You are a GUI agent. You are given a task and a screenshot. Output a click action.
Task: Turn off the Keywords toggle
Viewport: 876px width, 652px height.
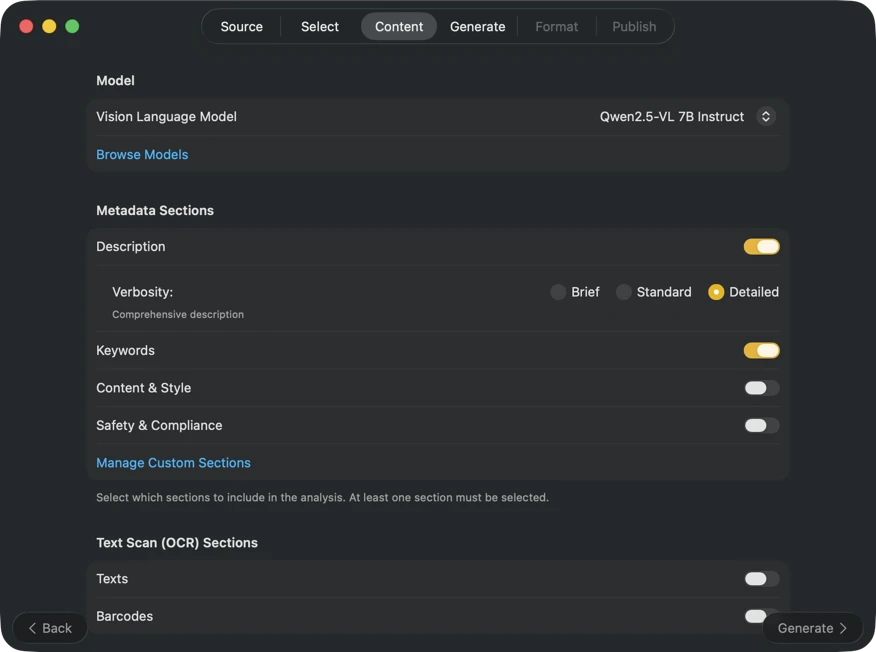click(761, 350)
